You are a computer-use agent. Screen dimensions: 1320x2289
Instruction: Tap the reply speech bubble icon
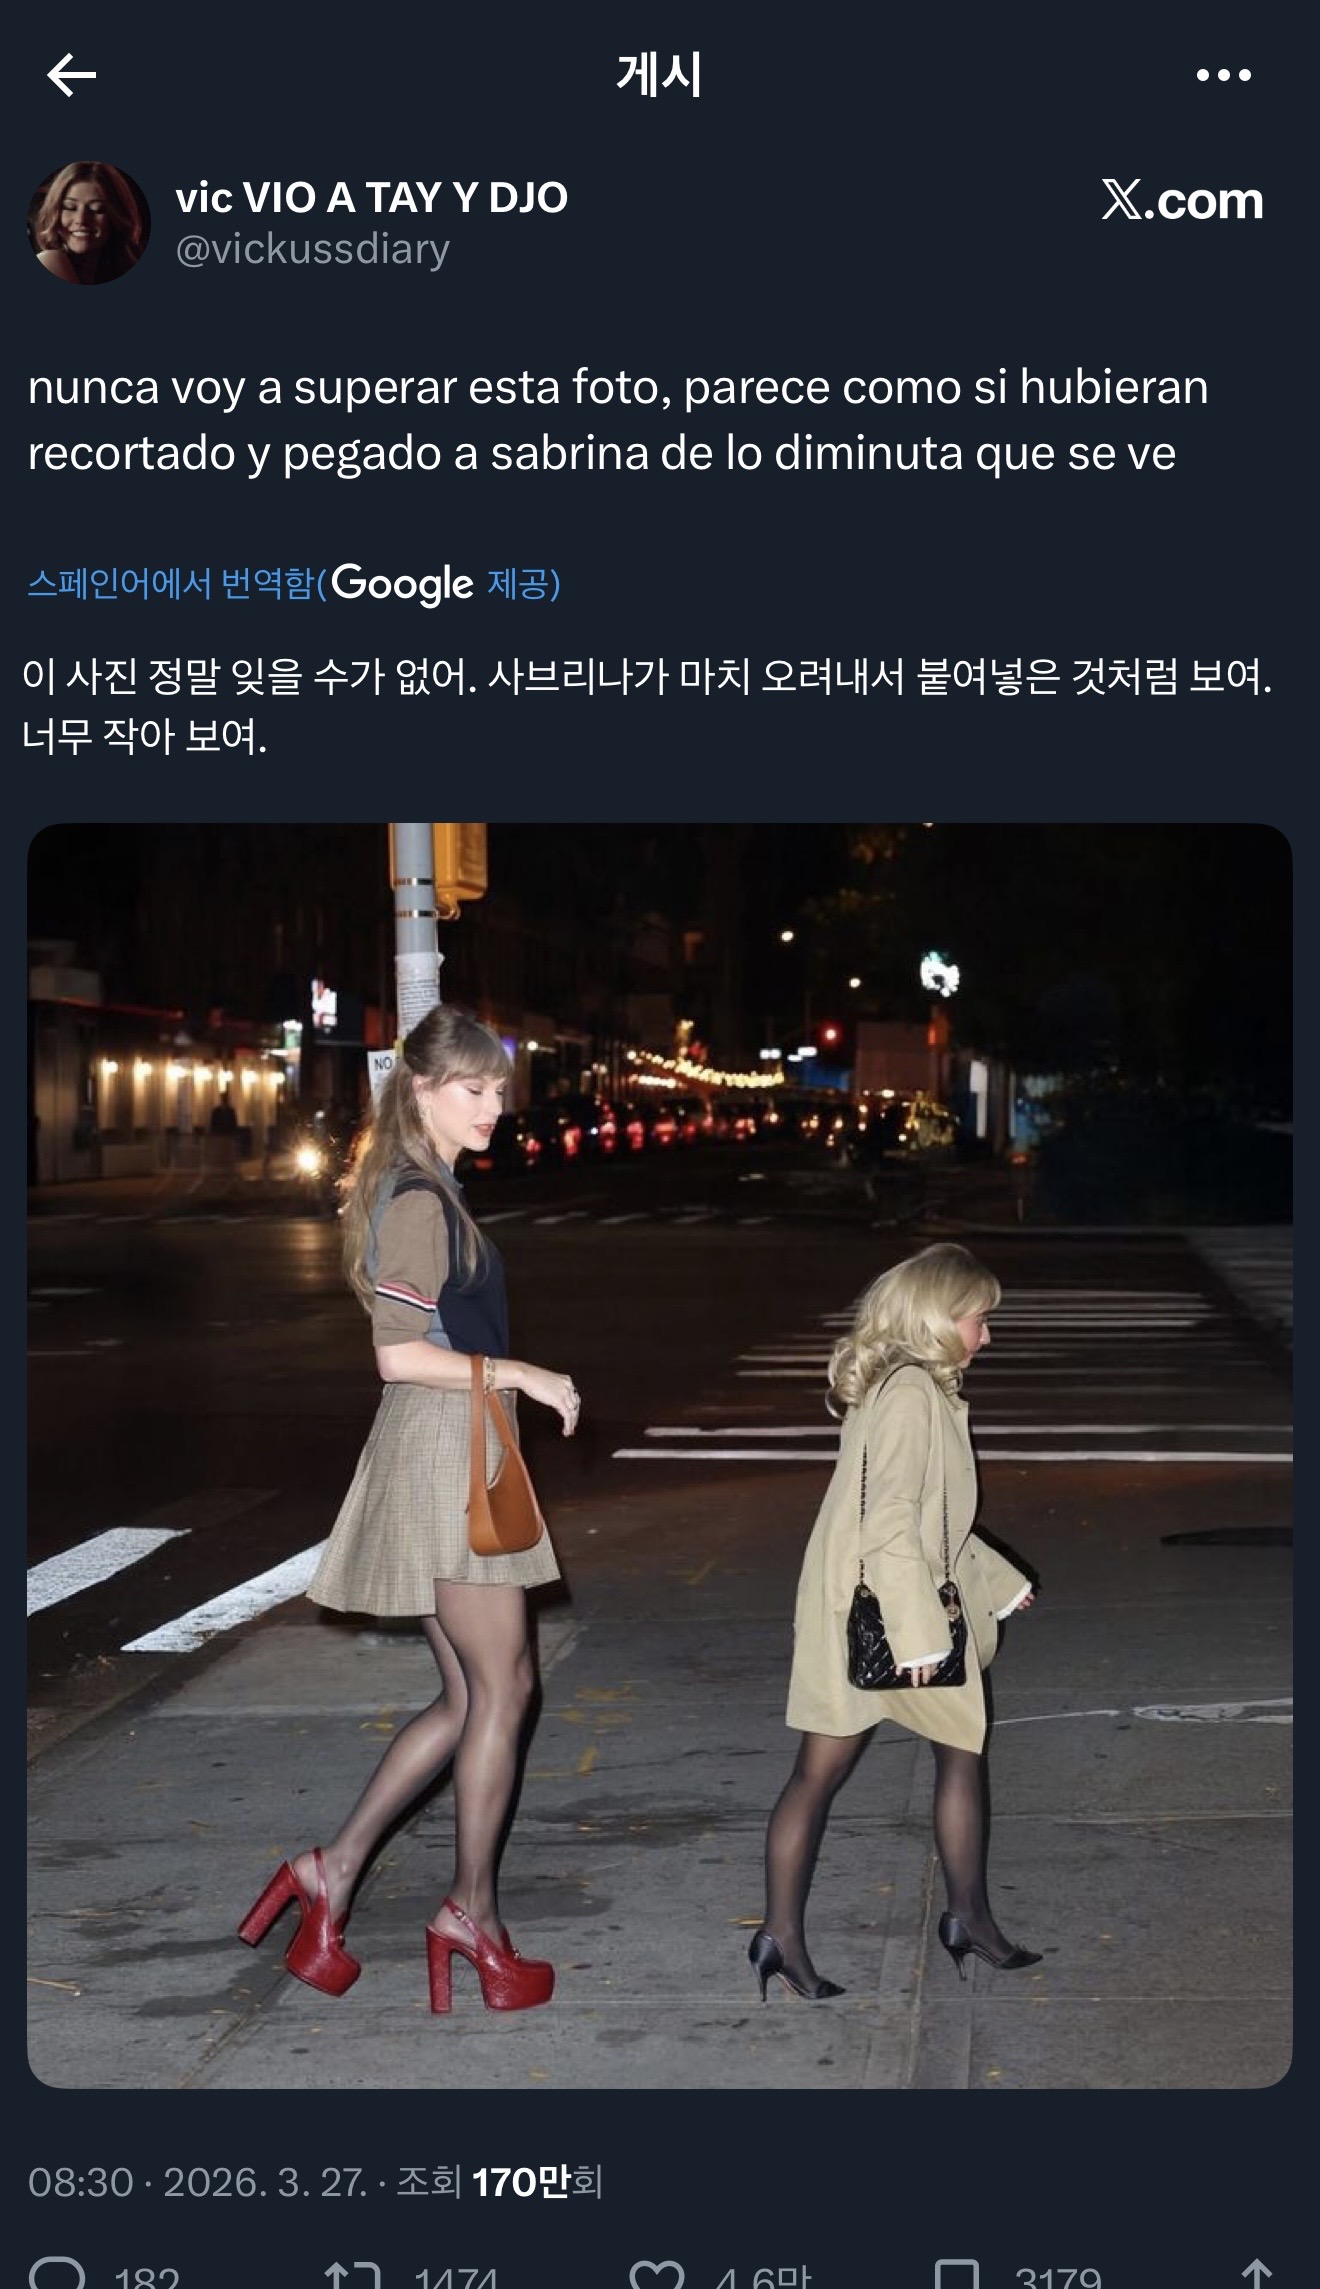58,2272
